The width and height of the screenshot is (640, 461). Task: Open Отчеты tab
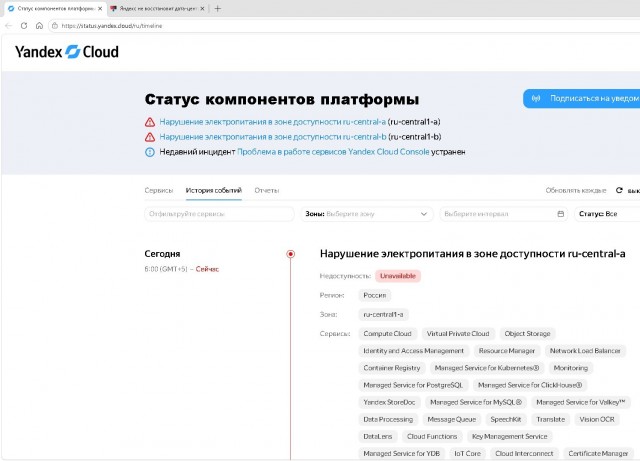[267, 190]
